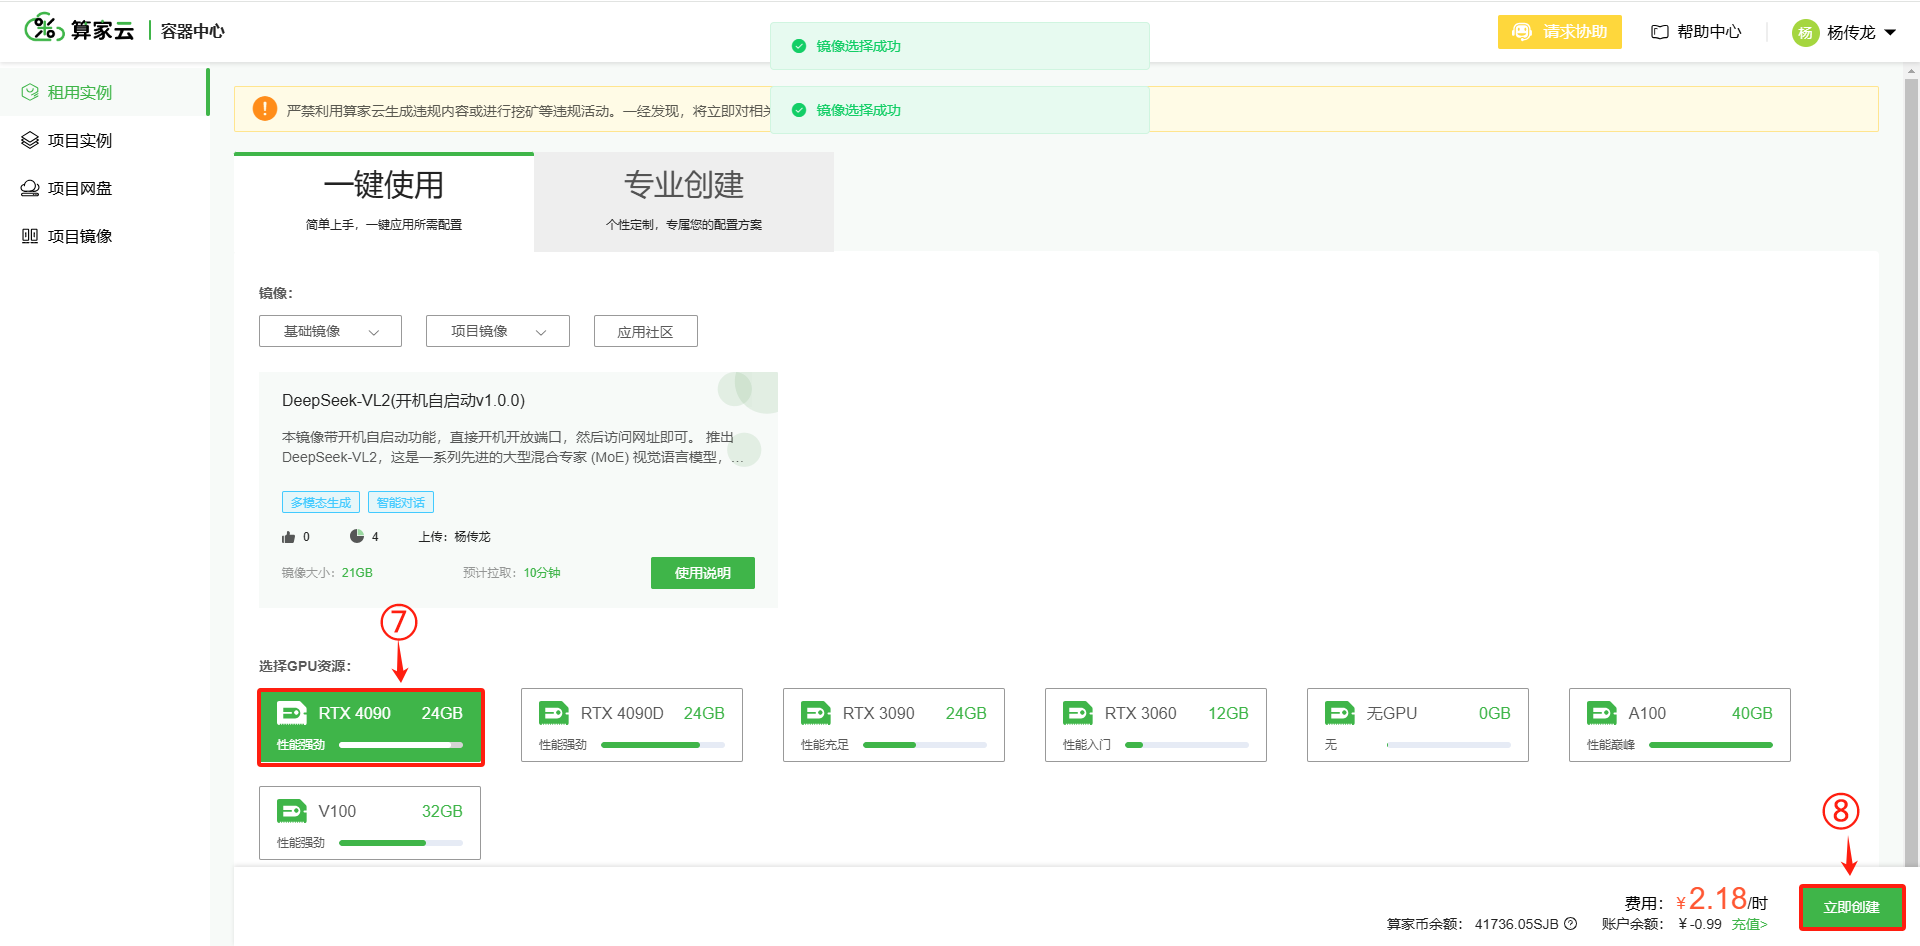This screenshot has width=1920, height=946.
Task: Click the headset icon in 请求协助
Action: coord(1522,32)
